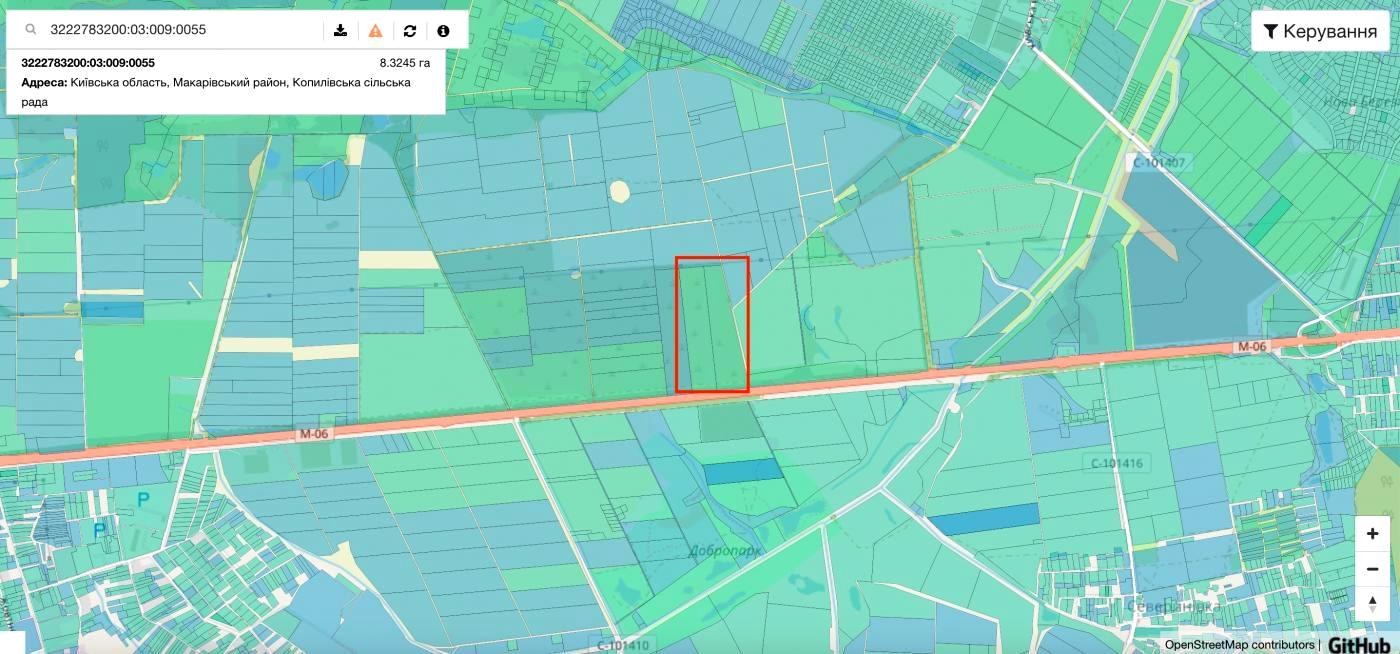The width and height of the screenshot is (1400, 654).
Task: Click the download parcel data icon
Action: pos(341,30)
